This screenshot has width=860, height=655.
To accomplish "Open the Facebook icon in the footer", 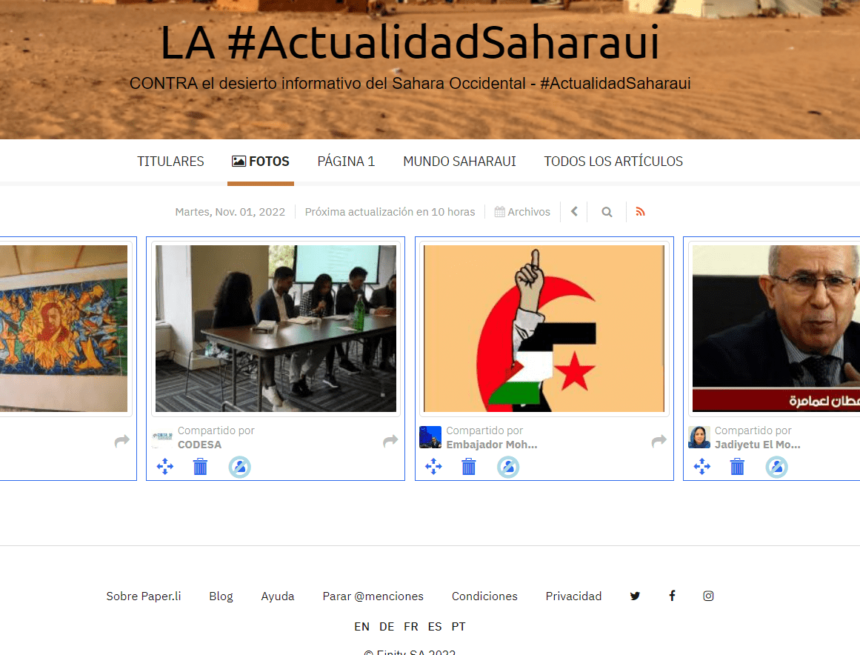I will (671, 595).
